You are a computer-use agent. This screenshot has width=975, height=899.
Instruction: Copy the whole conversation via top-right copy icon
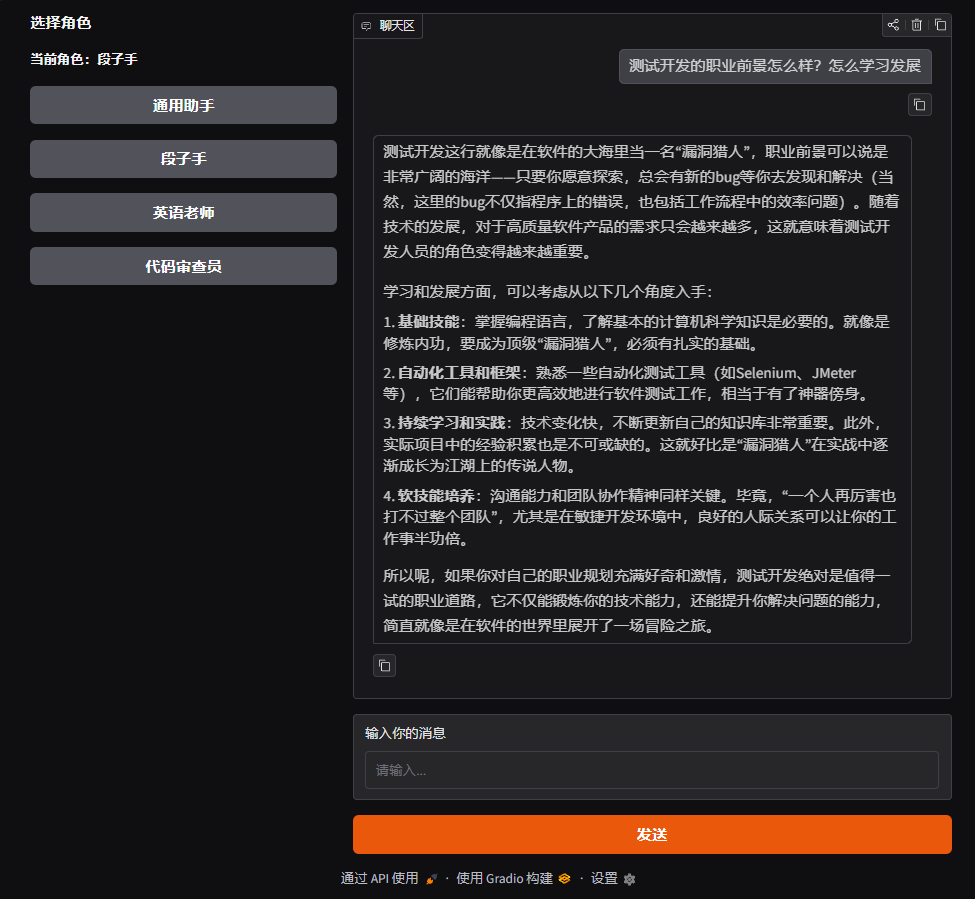[940, 25]
